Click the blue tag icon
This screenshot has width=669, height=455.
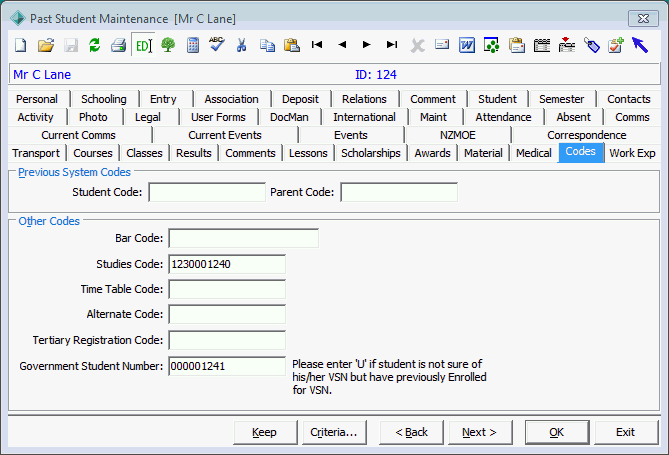pos(591,45)
